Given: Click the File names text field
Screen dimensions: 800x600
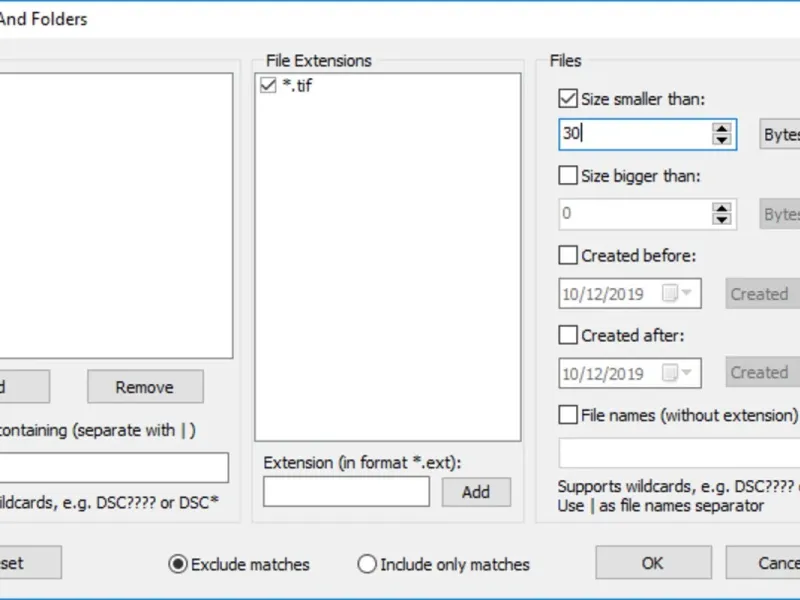Looking at the screenshot, I should (x=679, y=453).
